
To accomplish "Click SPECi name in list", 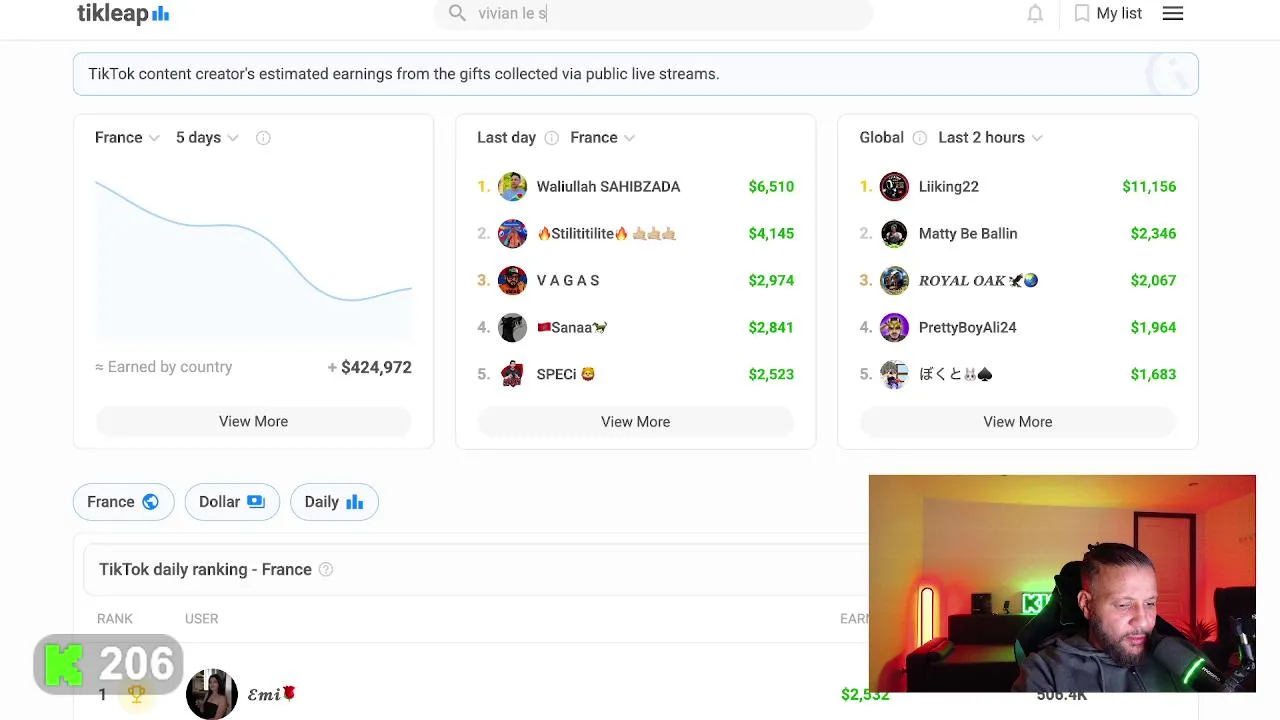I will tap(566, 375).
